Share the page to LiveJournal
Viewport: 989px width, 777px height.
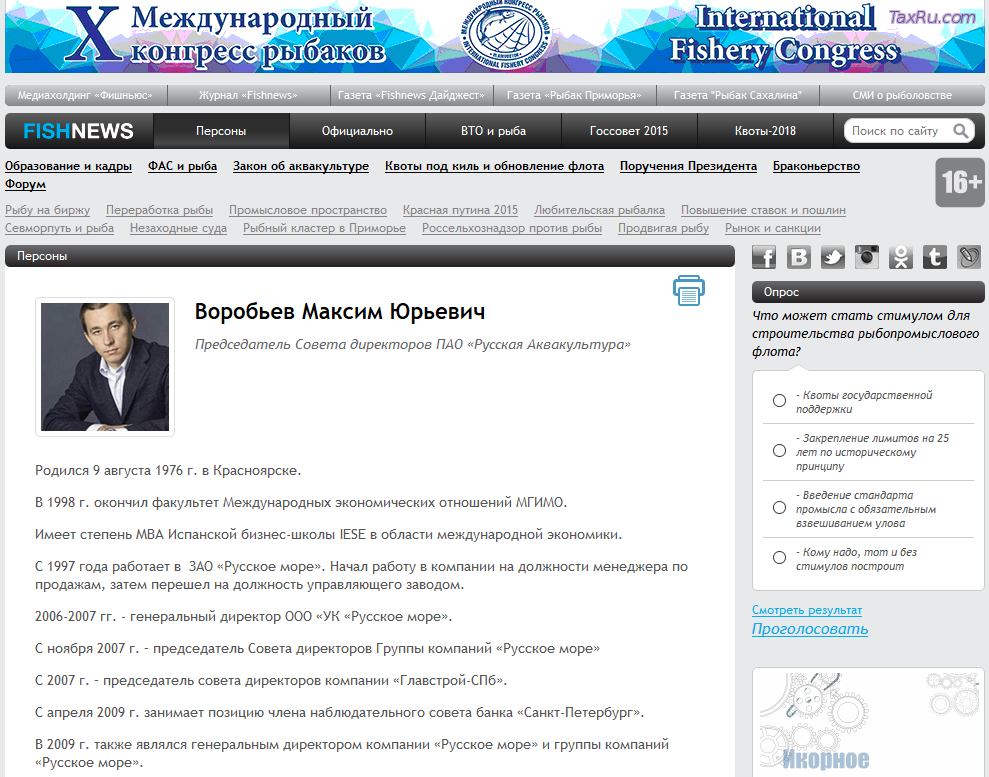[968, 257]
